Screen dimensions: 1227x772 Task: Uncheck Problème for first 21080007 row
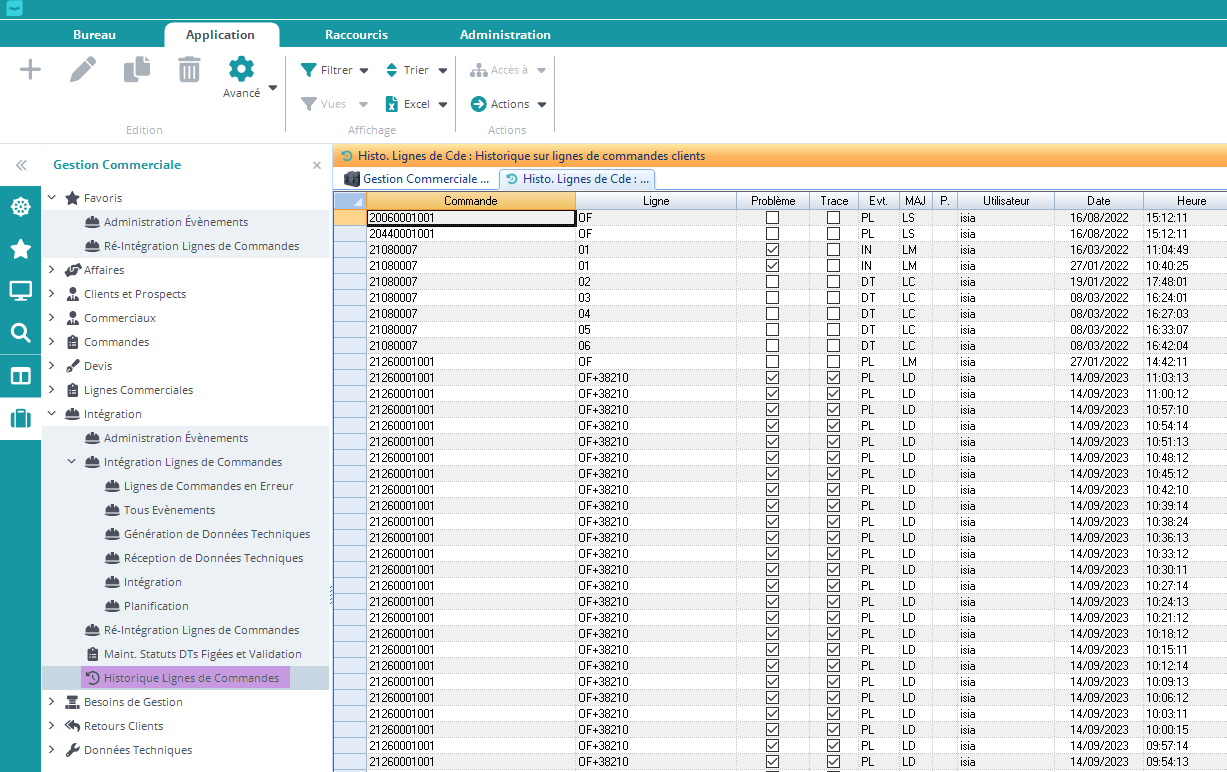[772, 250]
